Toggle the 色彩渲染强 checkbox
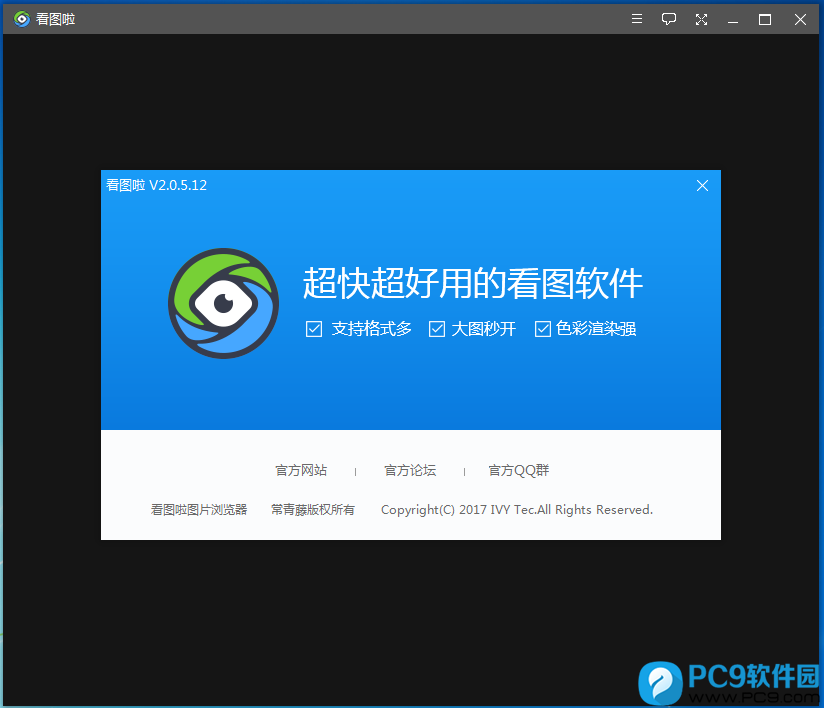 pyautogui.click(x=542, y=329)
